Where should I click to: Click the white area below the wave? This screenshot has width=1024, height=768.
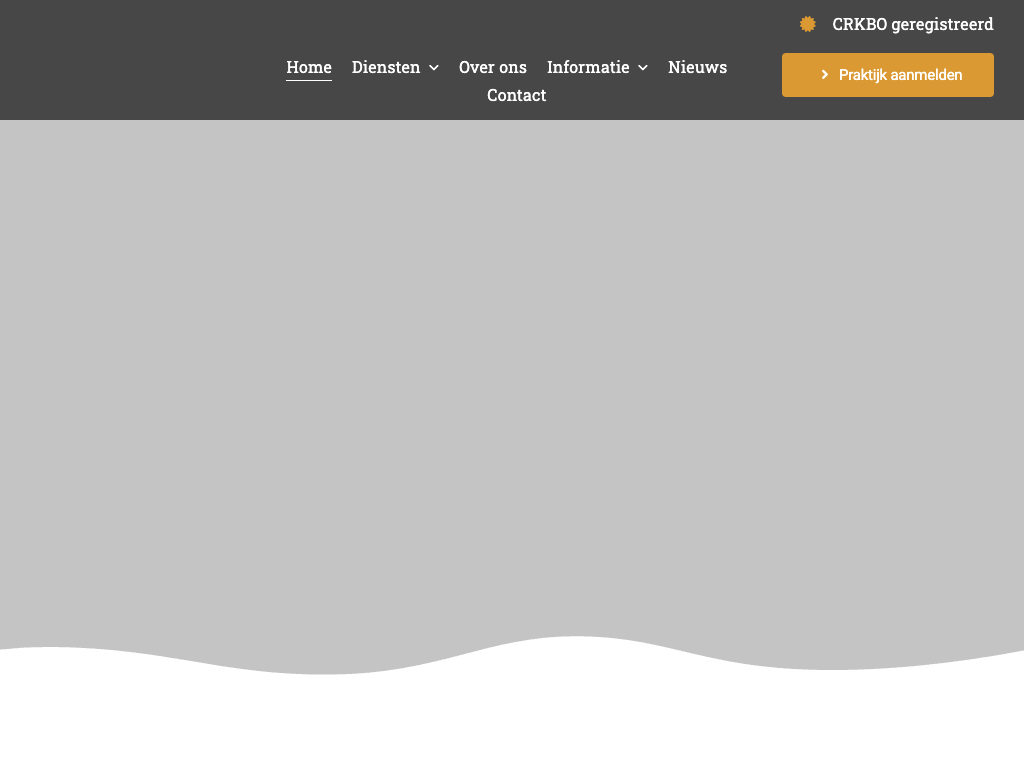coord(512,720)
